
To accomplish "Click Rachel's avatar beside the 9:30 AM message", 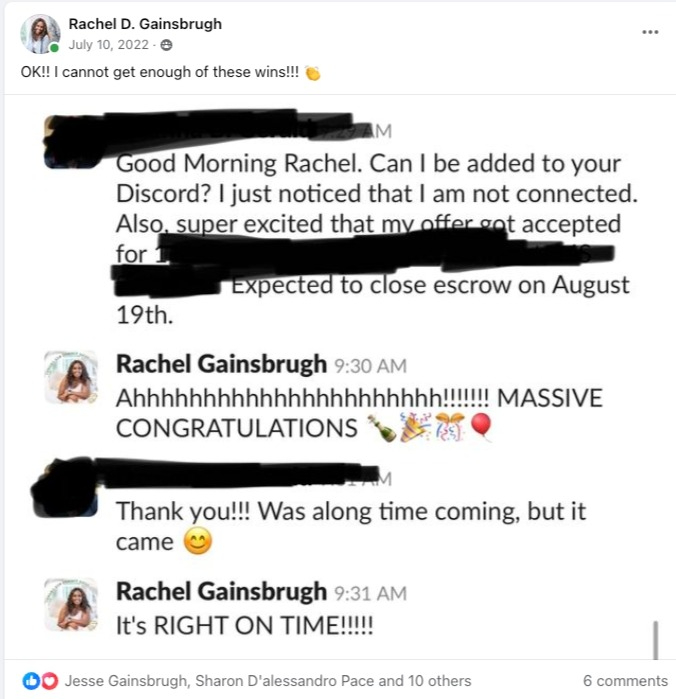I will click(x=71, y=377).
